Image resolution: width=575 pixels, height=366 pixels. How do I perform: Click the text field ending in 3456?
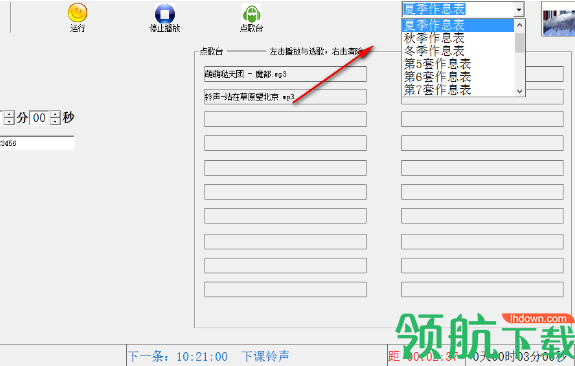37,143
